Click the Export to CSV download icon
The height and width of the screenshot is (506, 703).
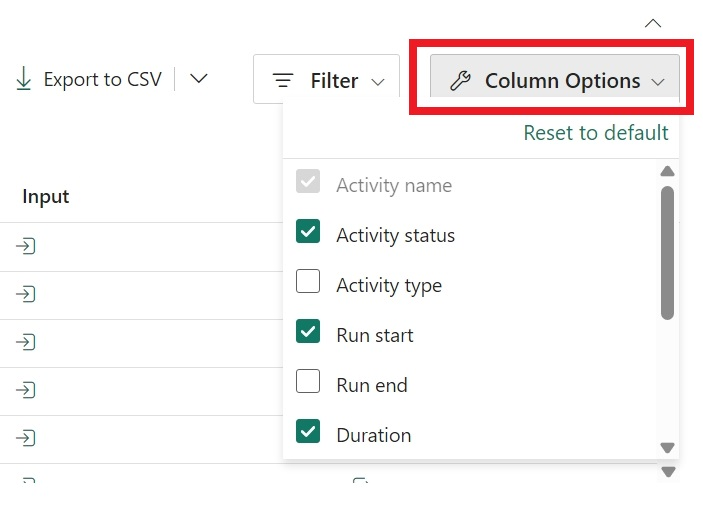(x=23, y=80)
